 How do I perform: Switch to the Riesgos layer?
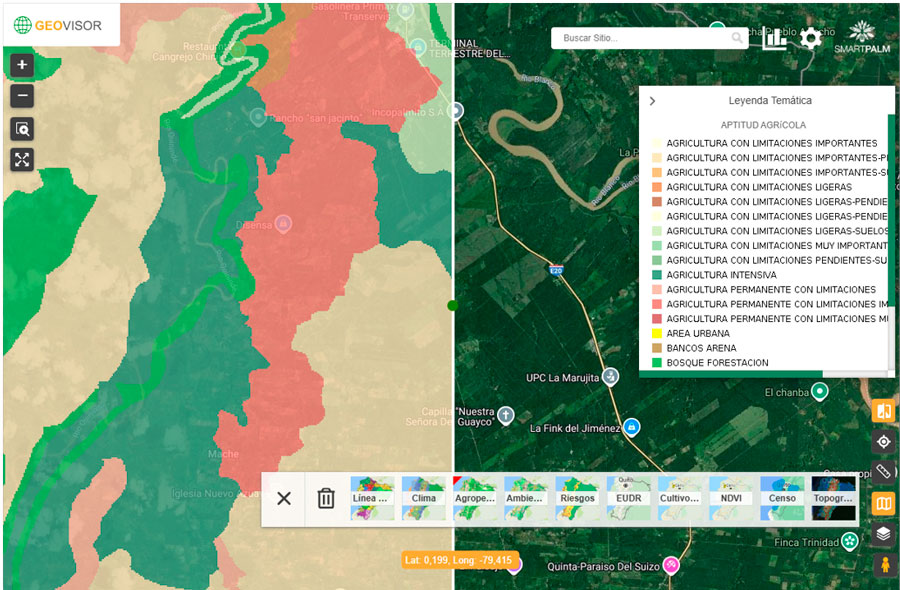click(577, 498)
